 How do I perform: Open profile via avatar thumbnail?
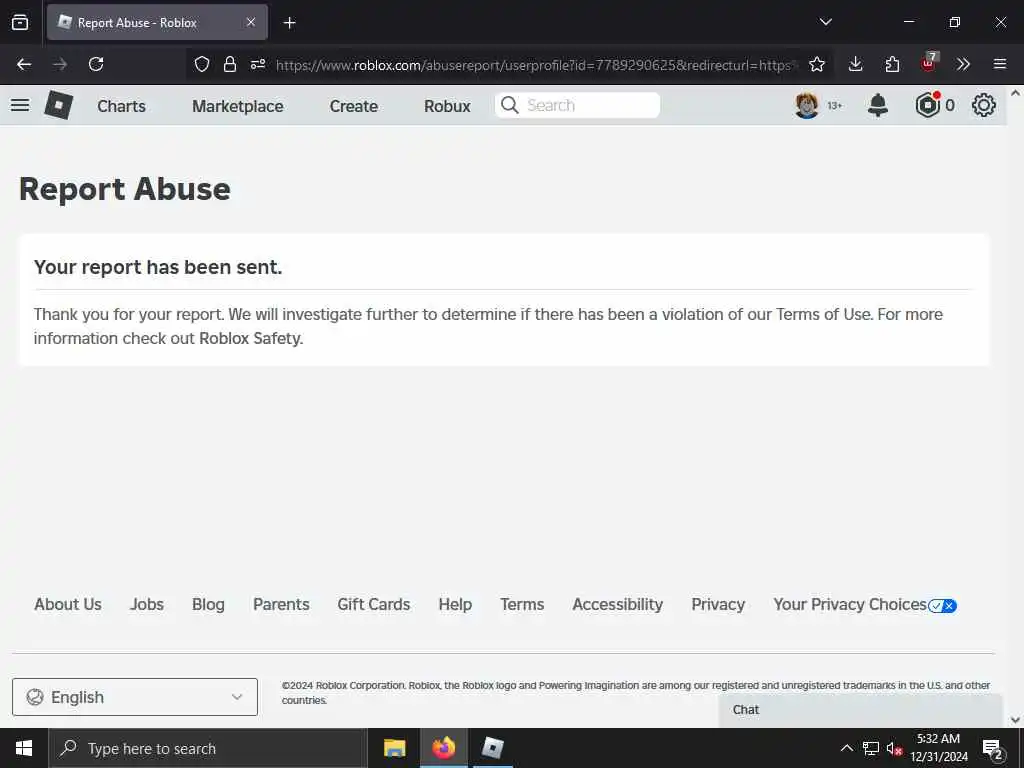tap(807, 105)
